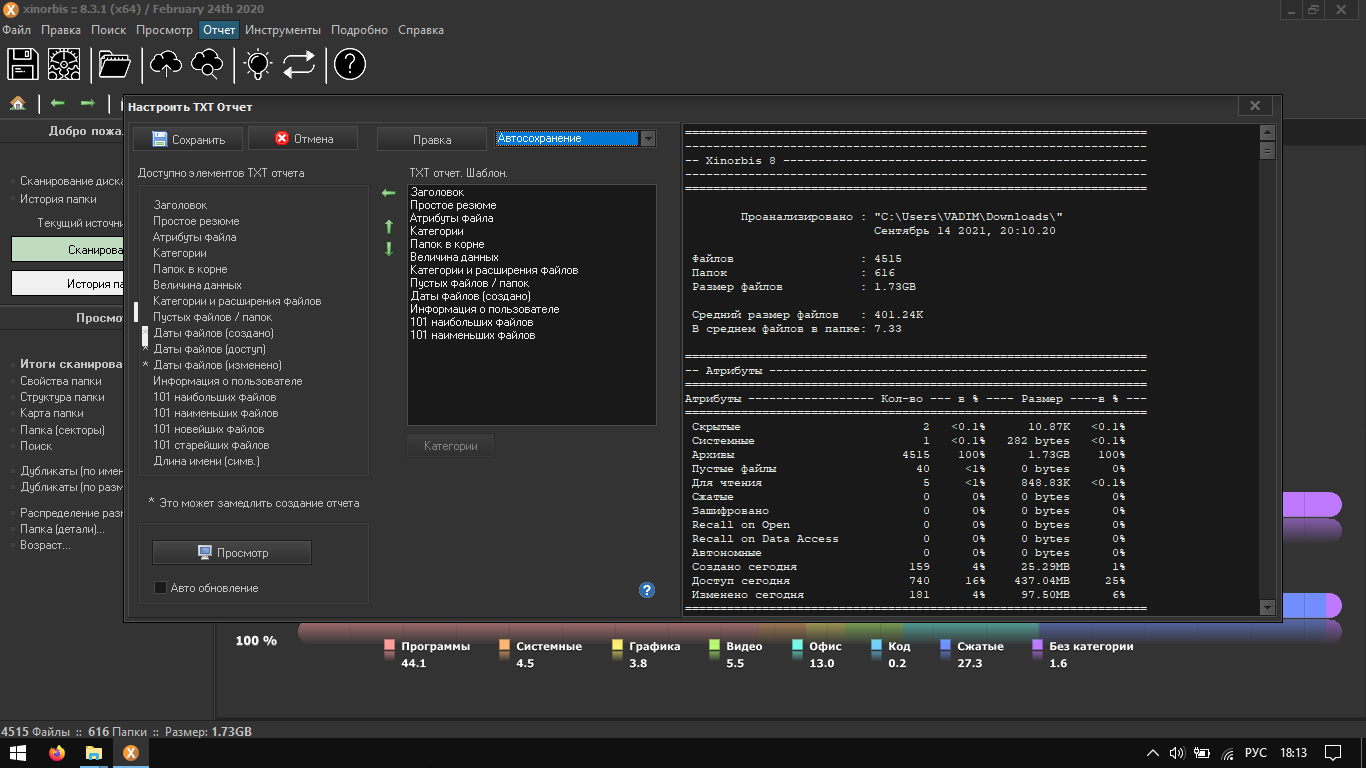Select 101 наименьших файлов in the template list
Viewport: 1366px width, 768px height.
[473, 335]
